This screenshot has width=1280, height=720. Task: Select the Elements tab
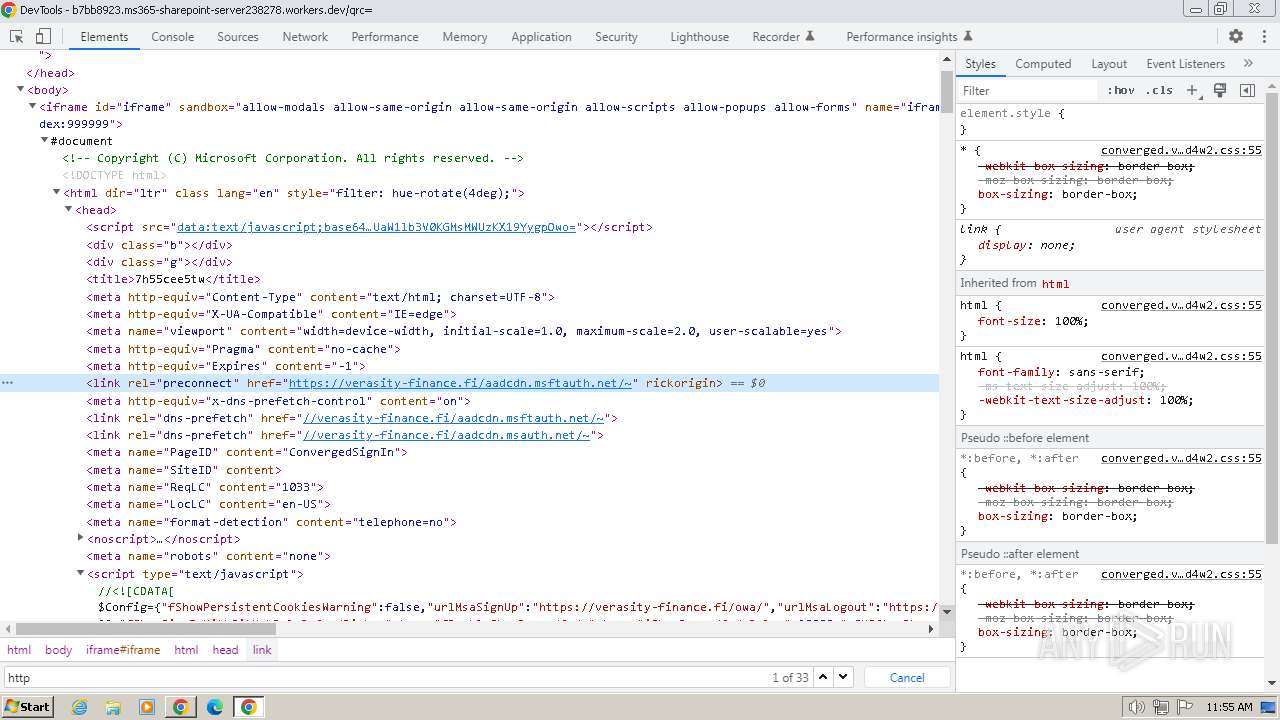click(104, 36)
